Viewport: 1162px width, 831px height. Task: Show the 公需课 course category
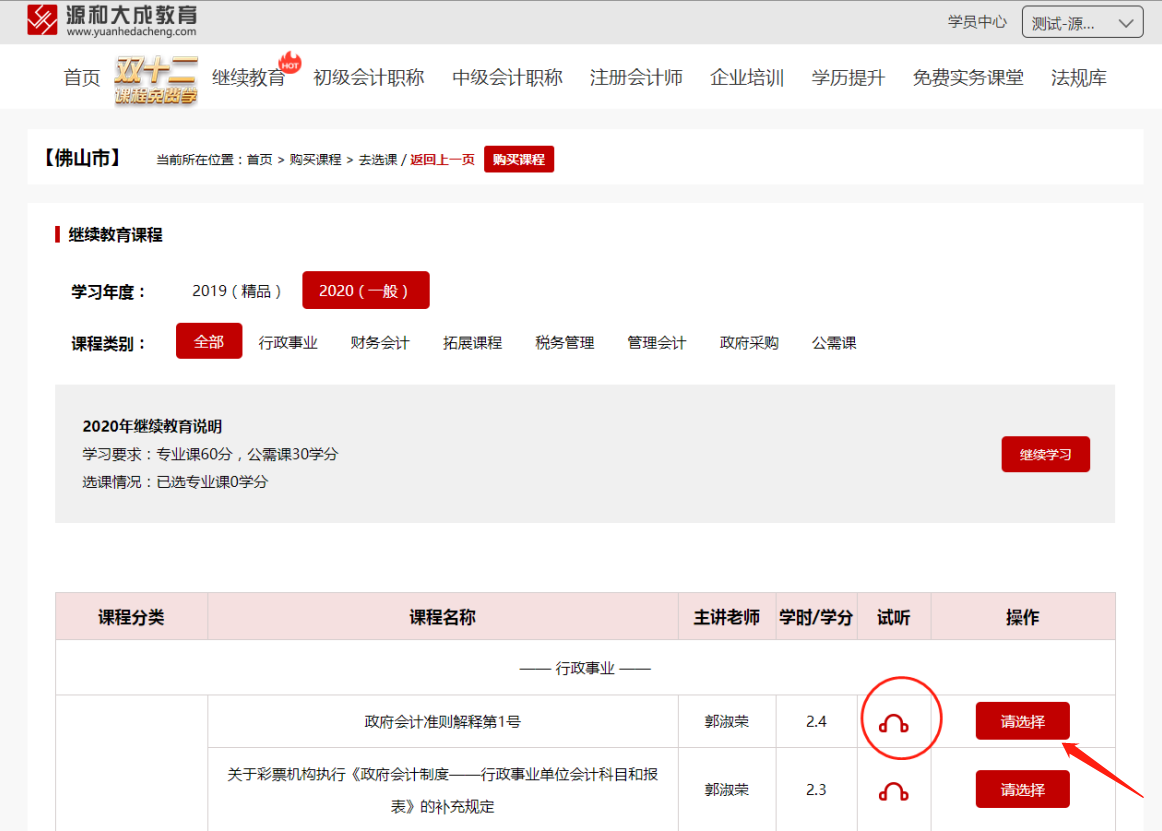click(834, 343)
